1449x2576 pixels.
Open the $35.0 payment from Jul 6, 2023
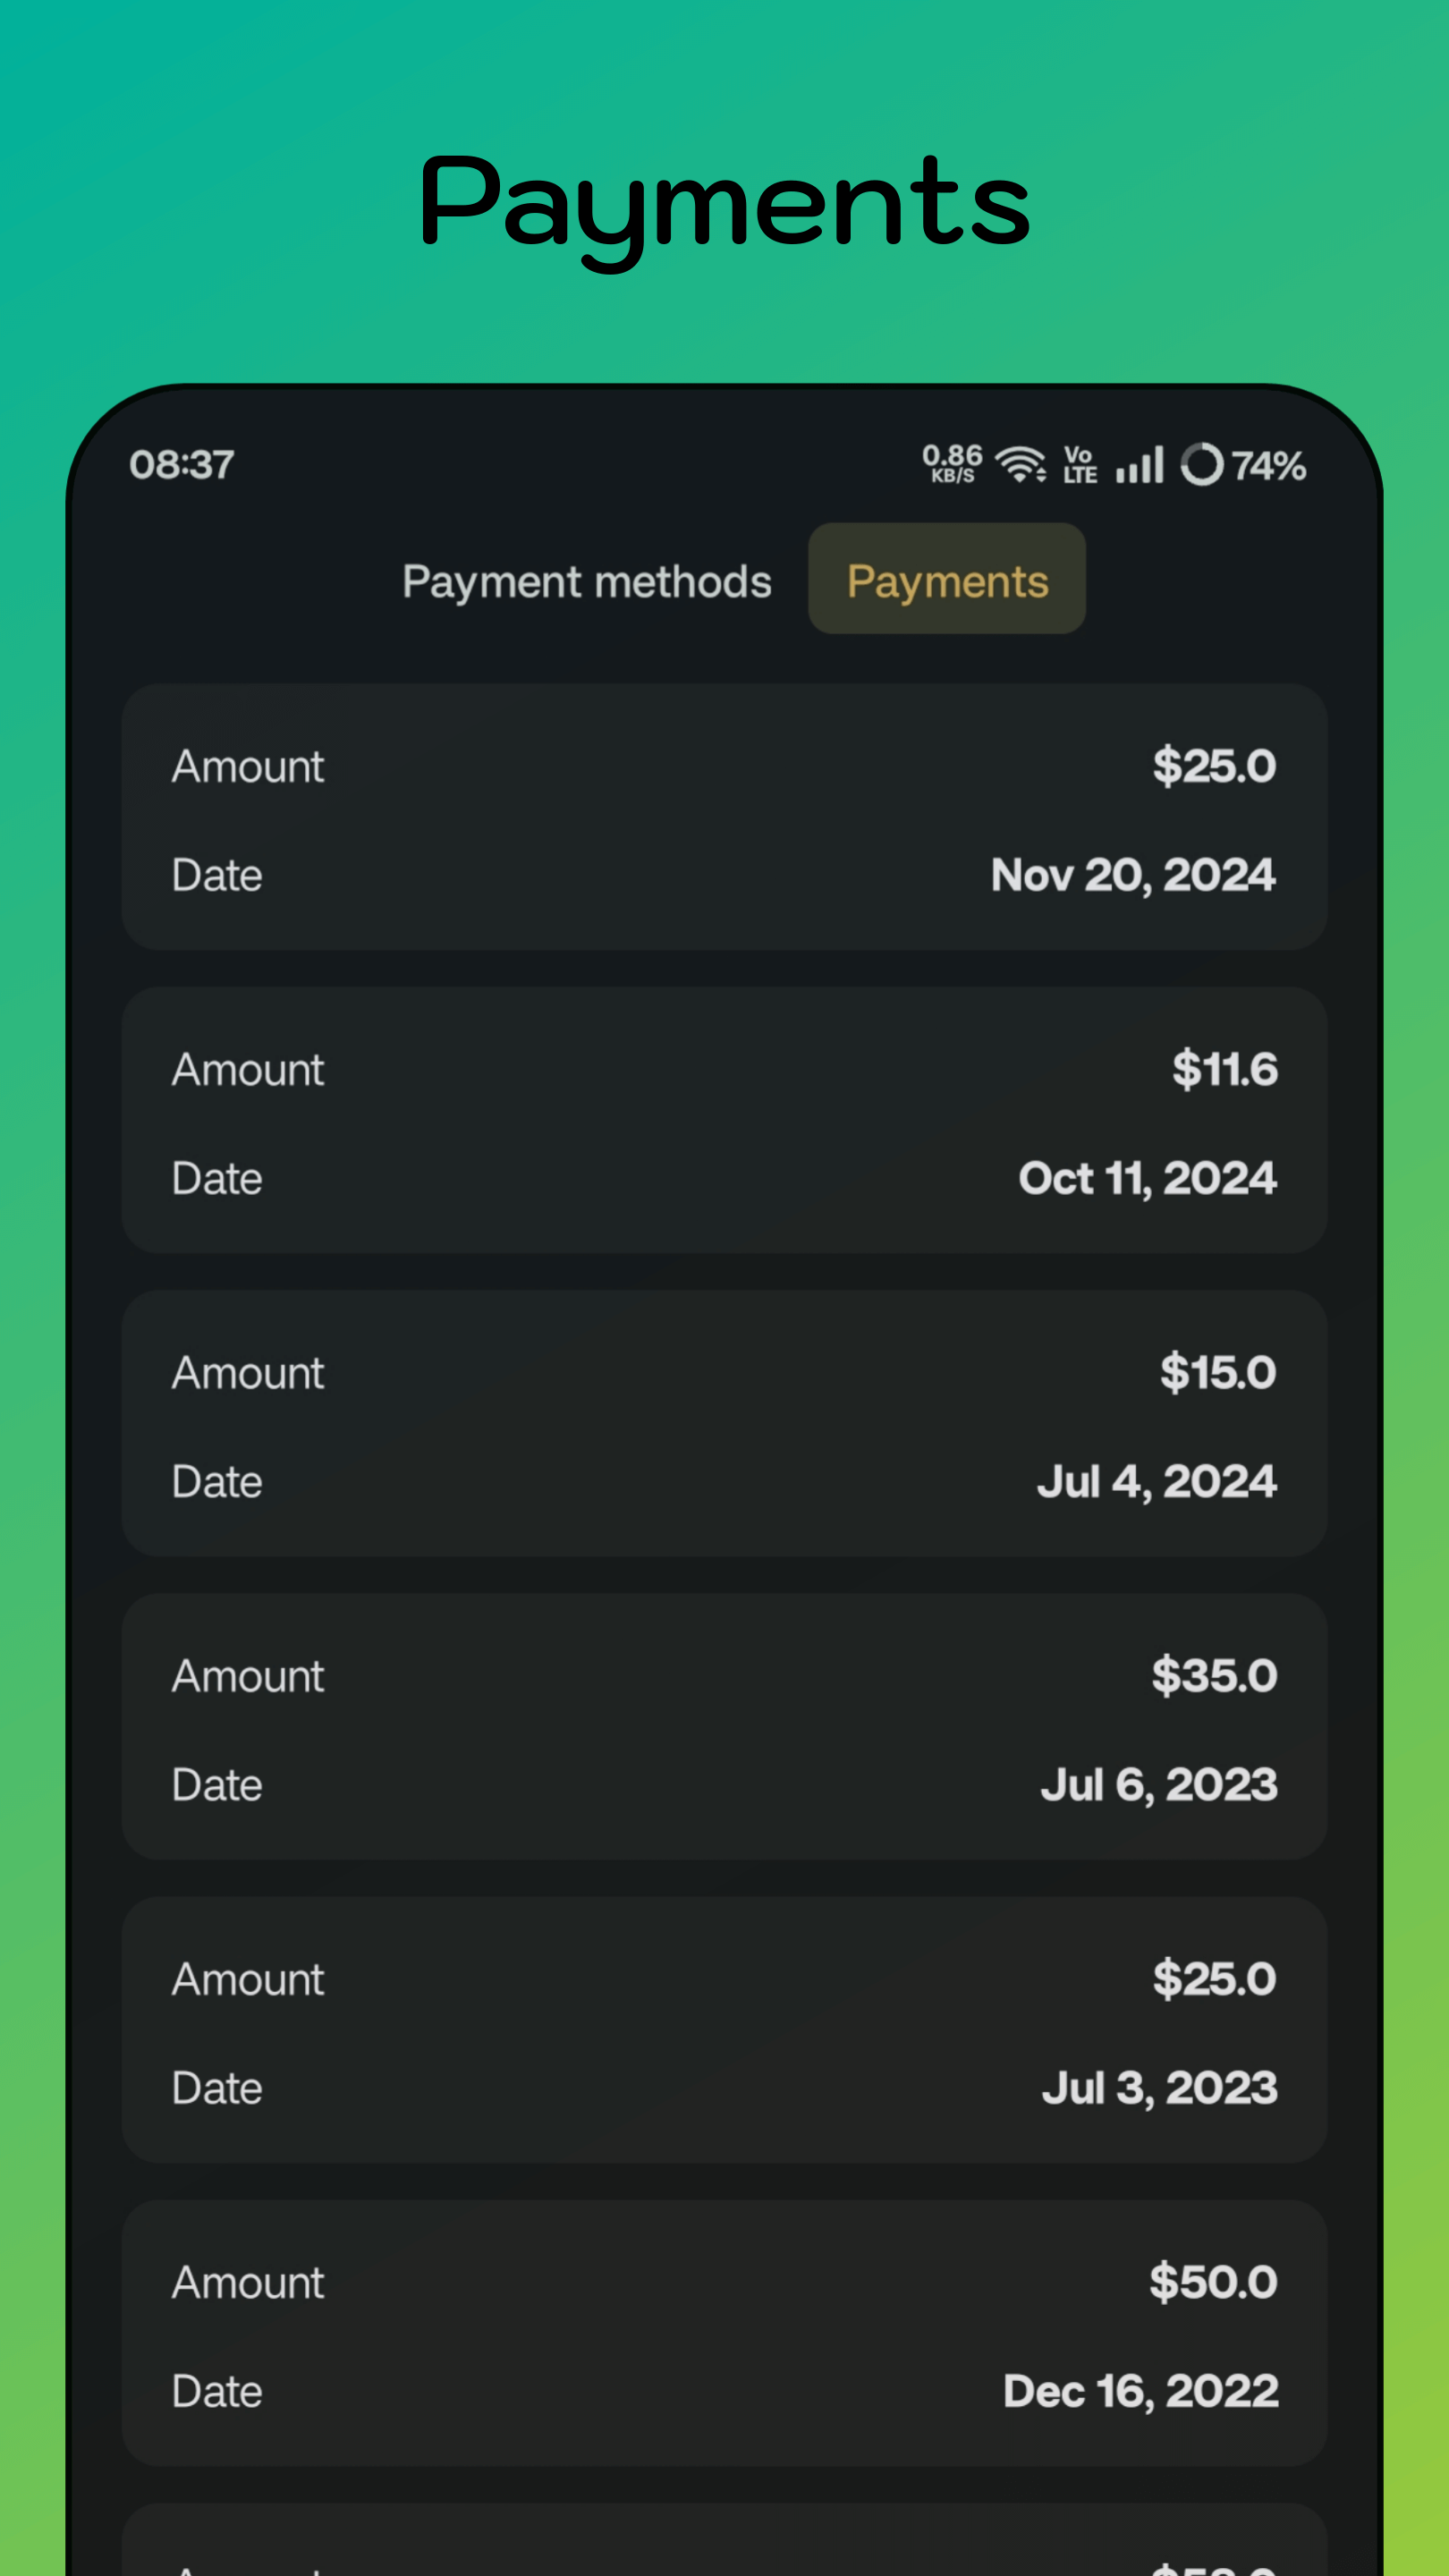coord(724,1727)
